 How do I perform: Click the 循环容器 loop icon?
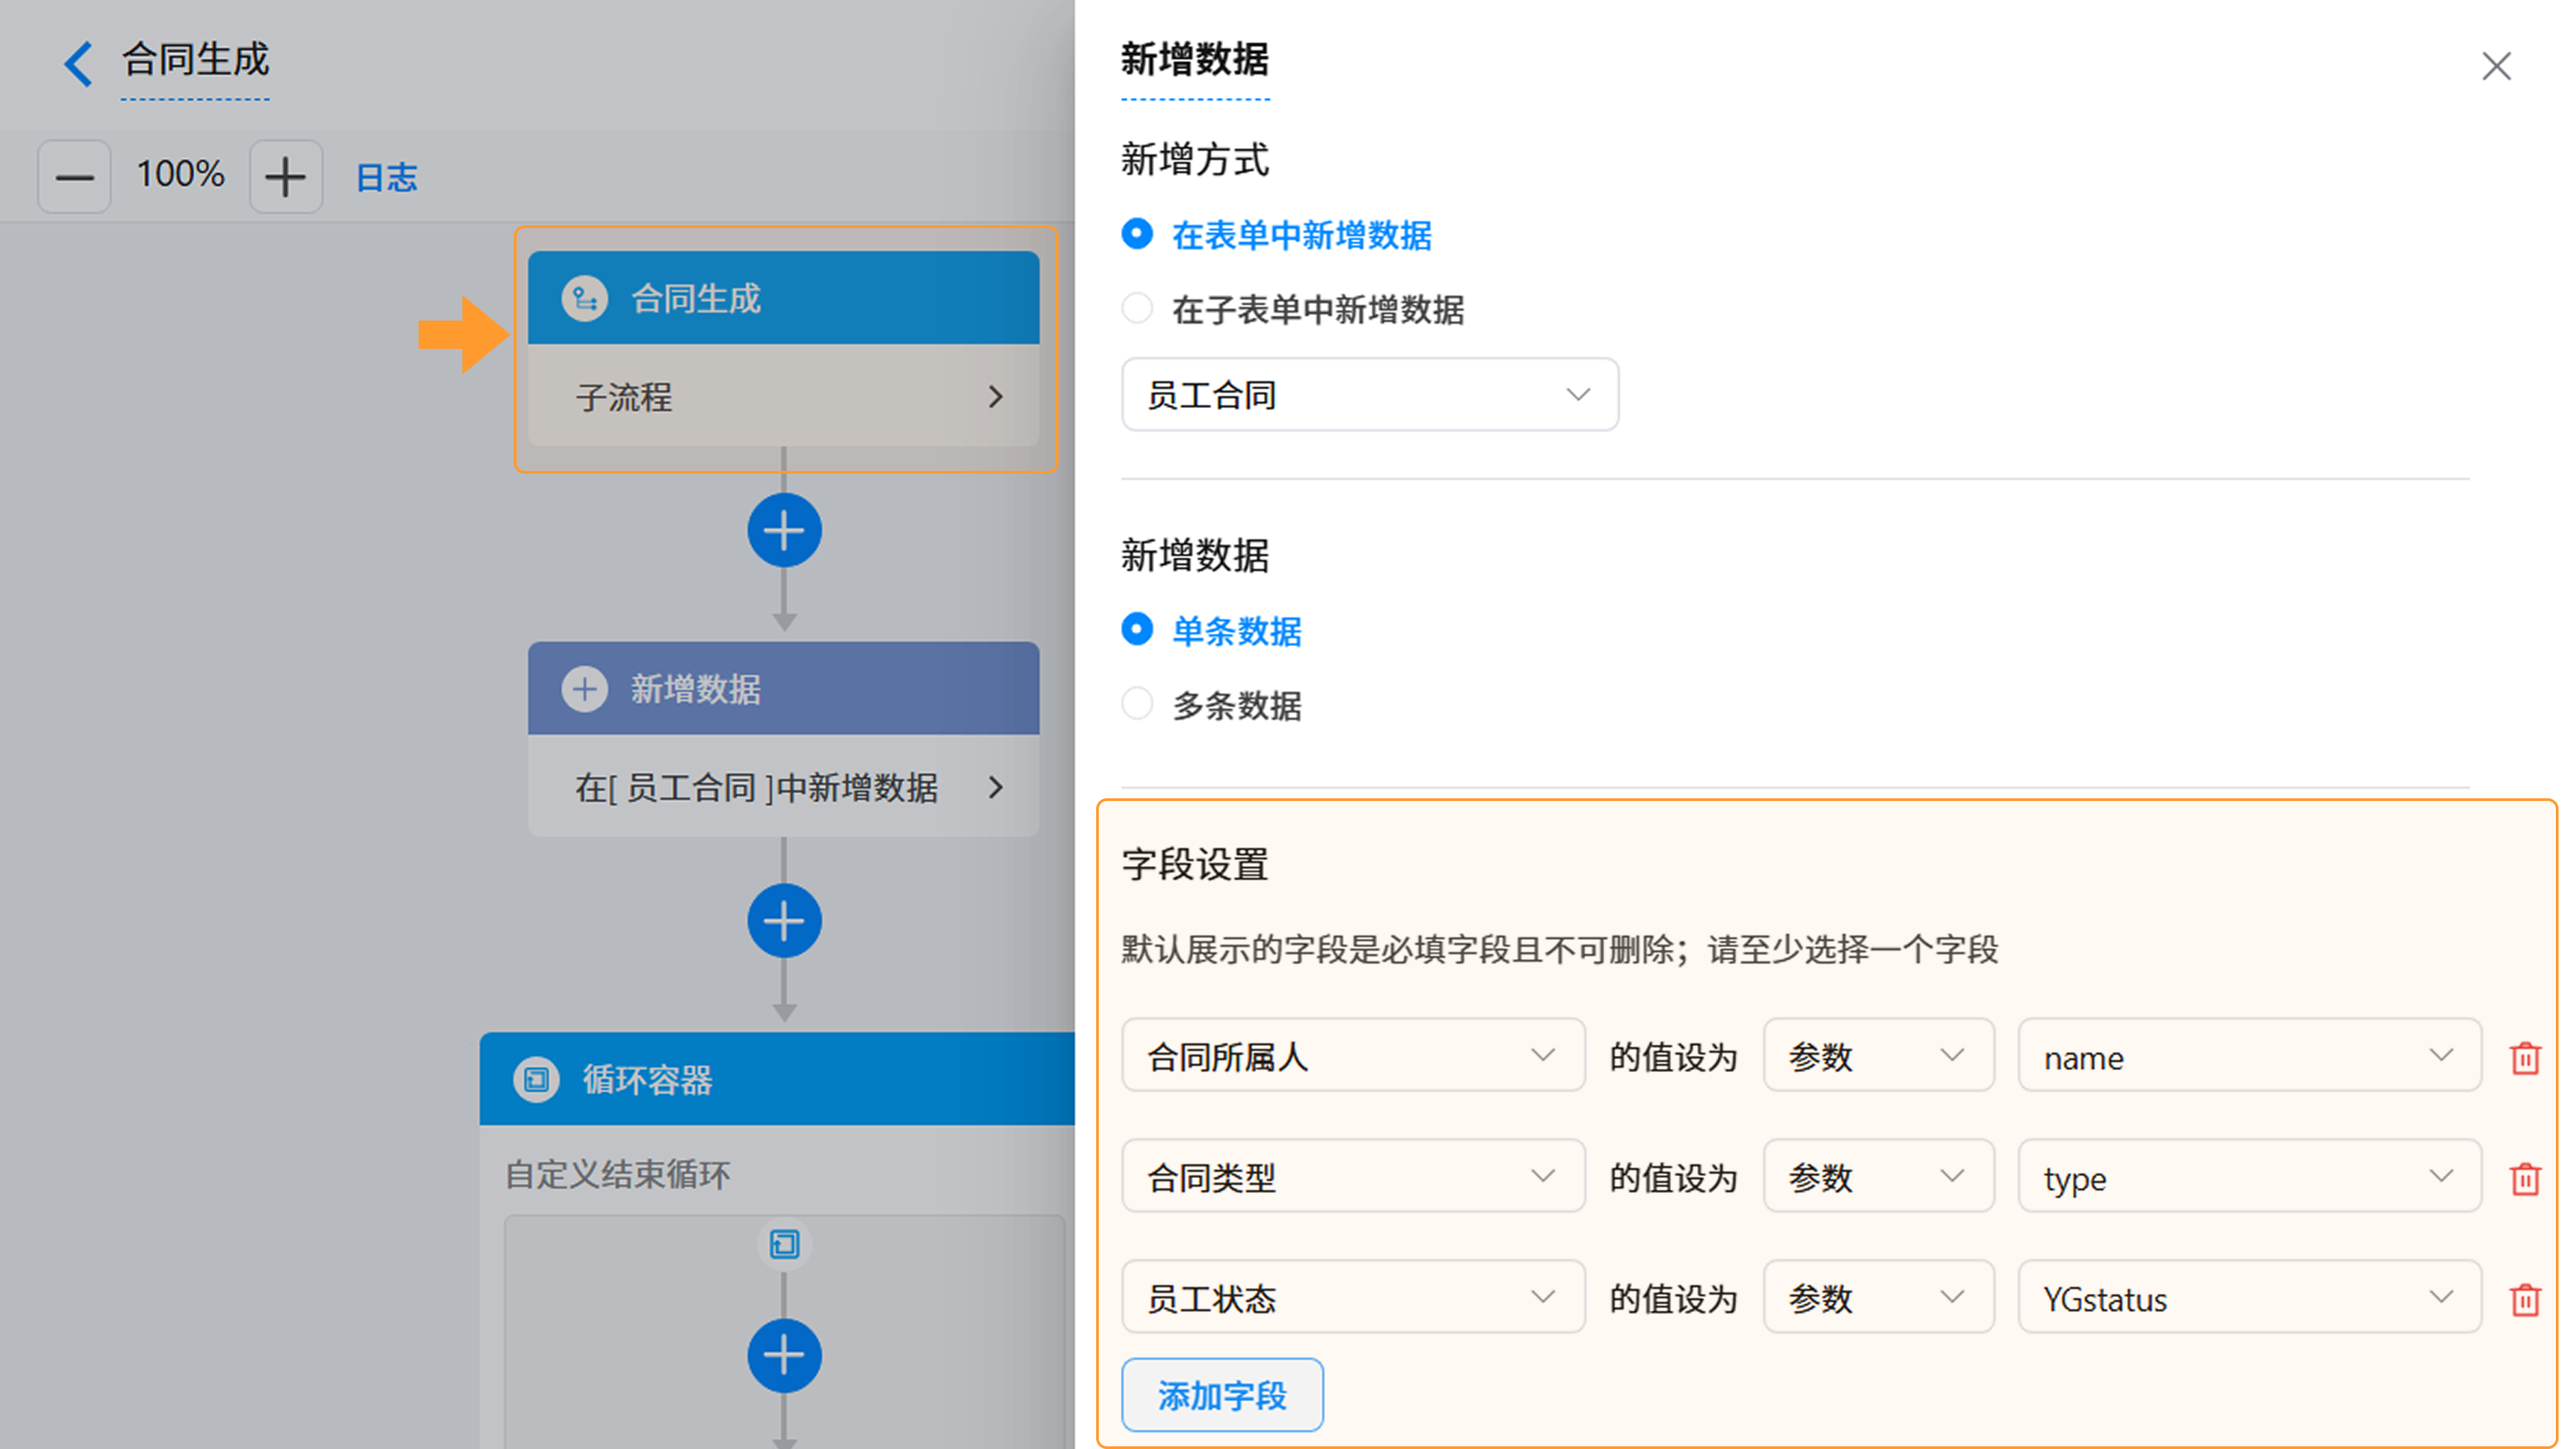point(536,1079)
